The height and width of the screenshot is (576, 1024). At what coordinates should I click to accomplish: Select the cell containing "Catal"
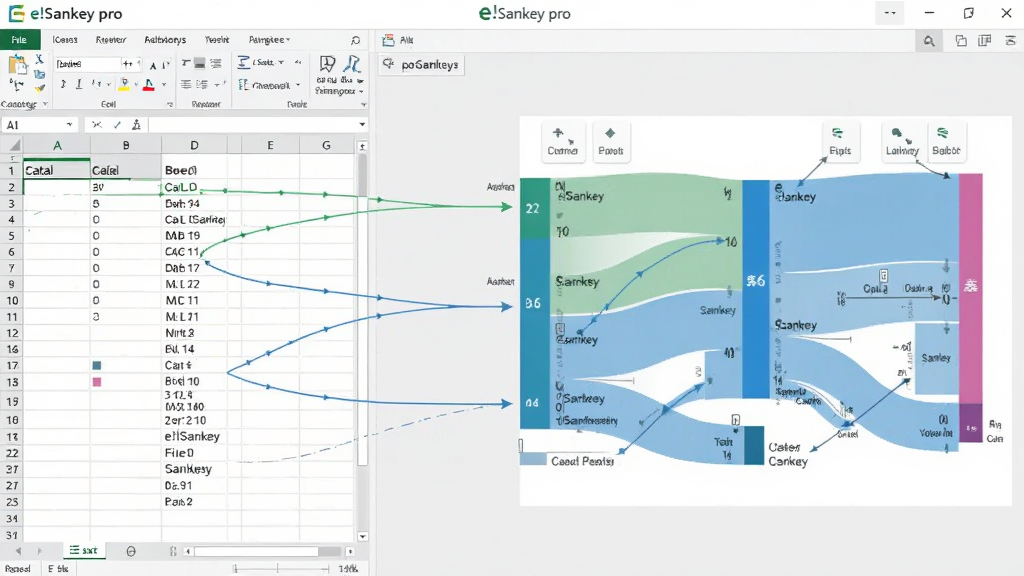(56, 170)
